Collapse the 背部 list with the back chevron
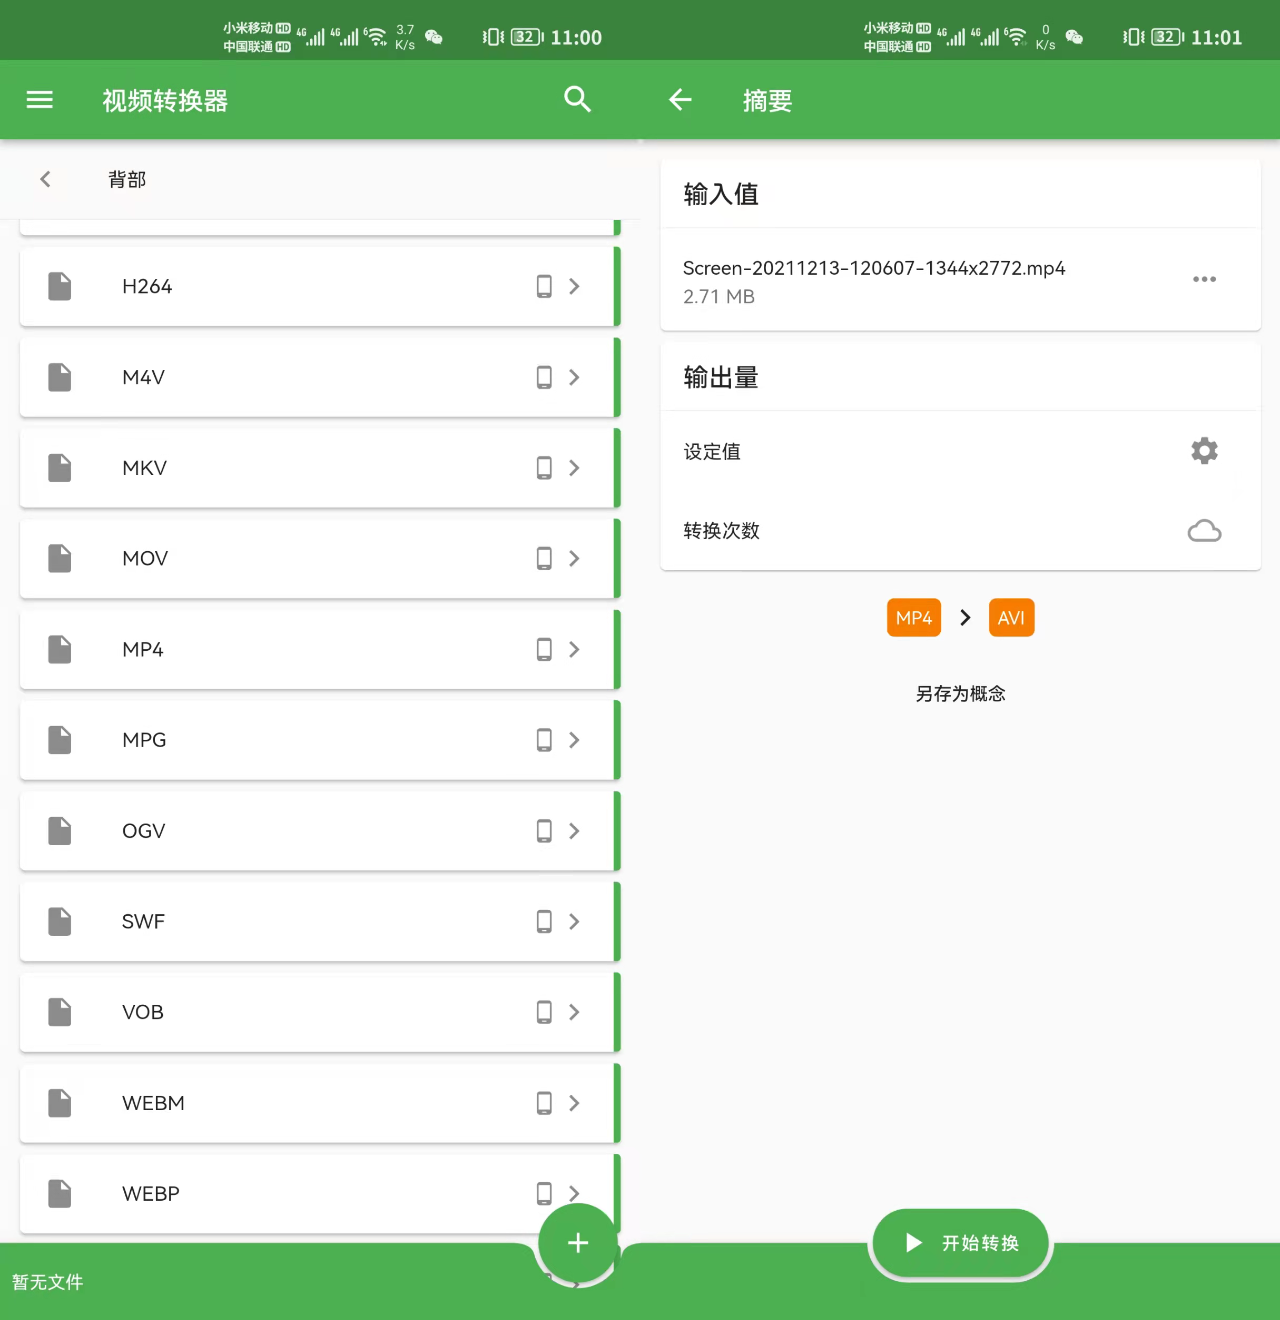 pyautogui.click(x=45, y=179)
